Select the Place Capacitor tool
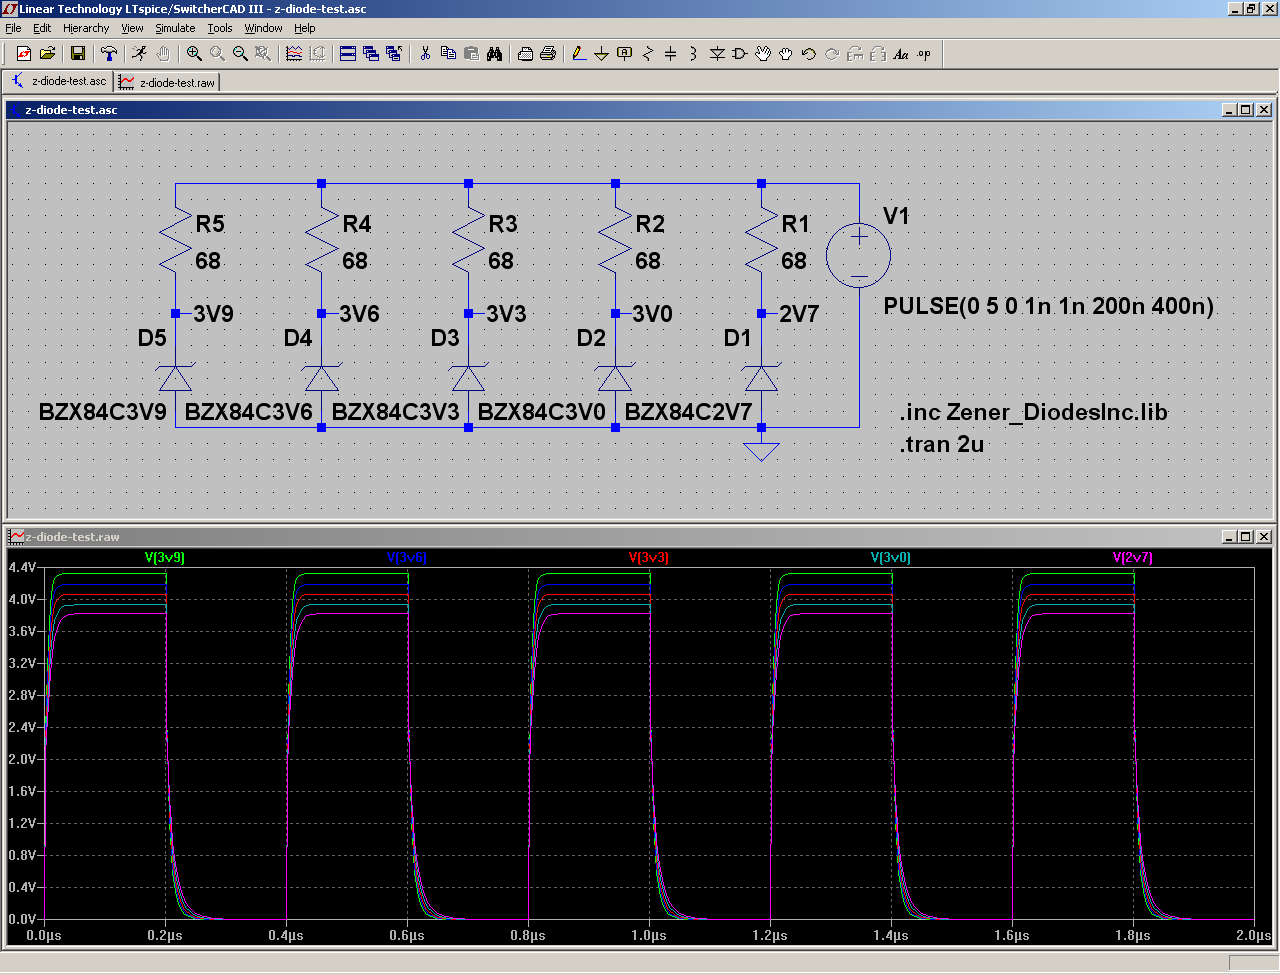 click(671, 54)
